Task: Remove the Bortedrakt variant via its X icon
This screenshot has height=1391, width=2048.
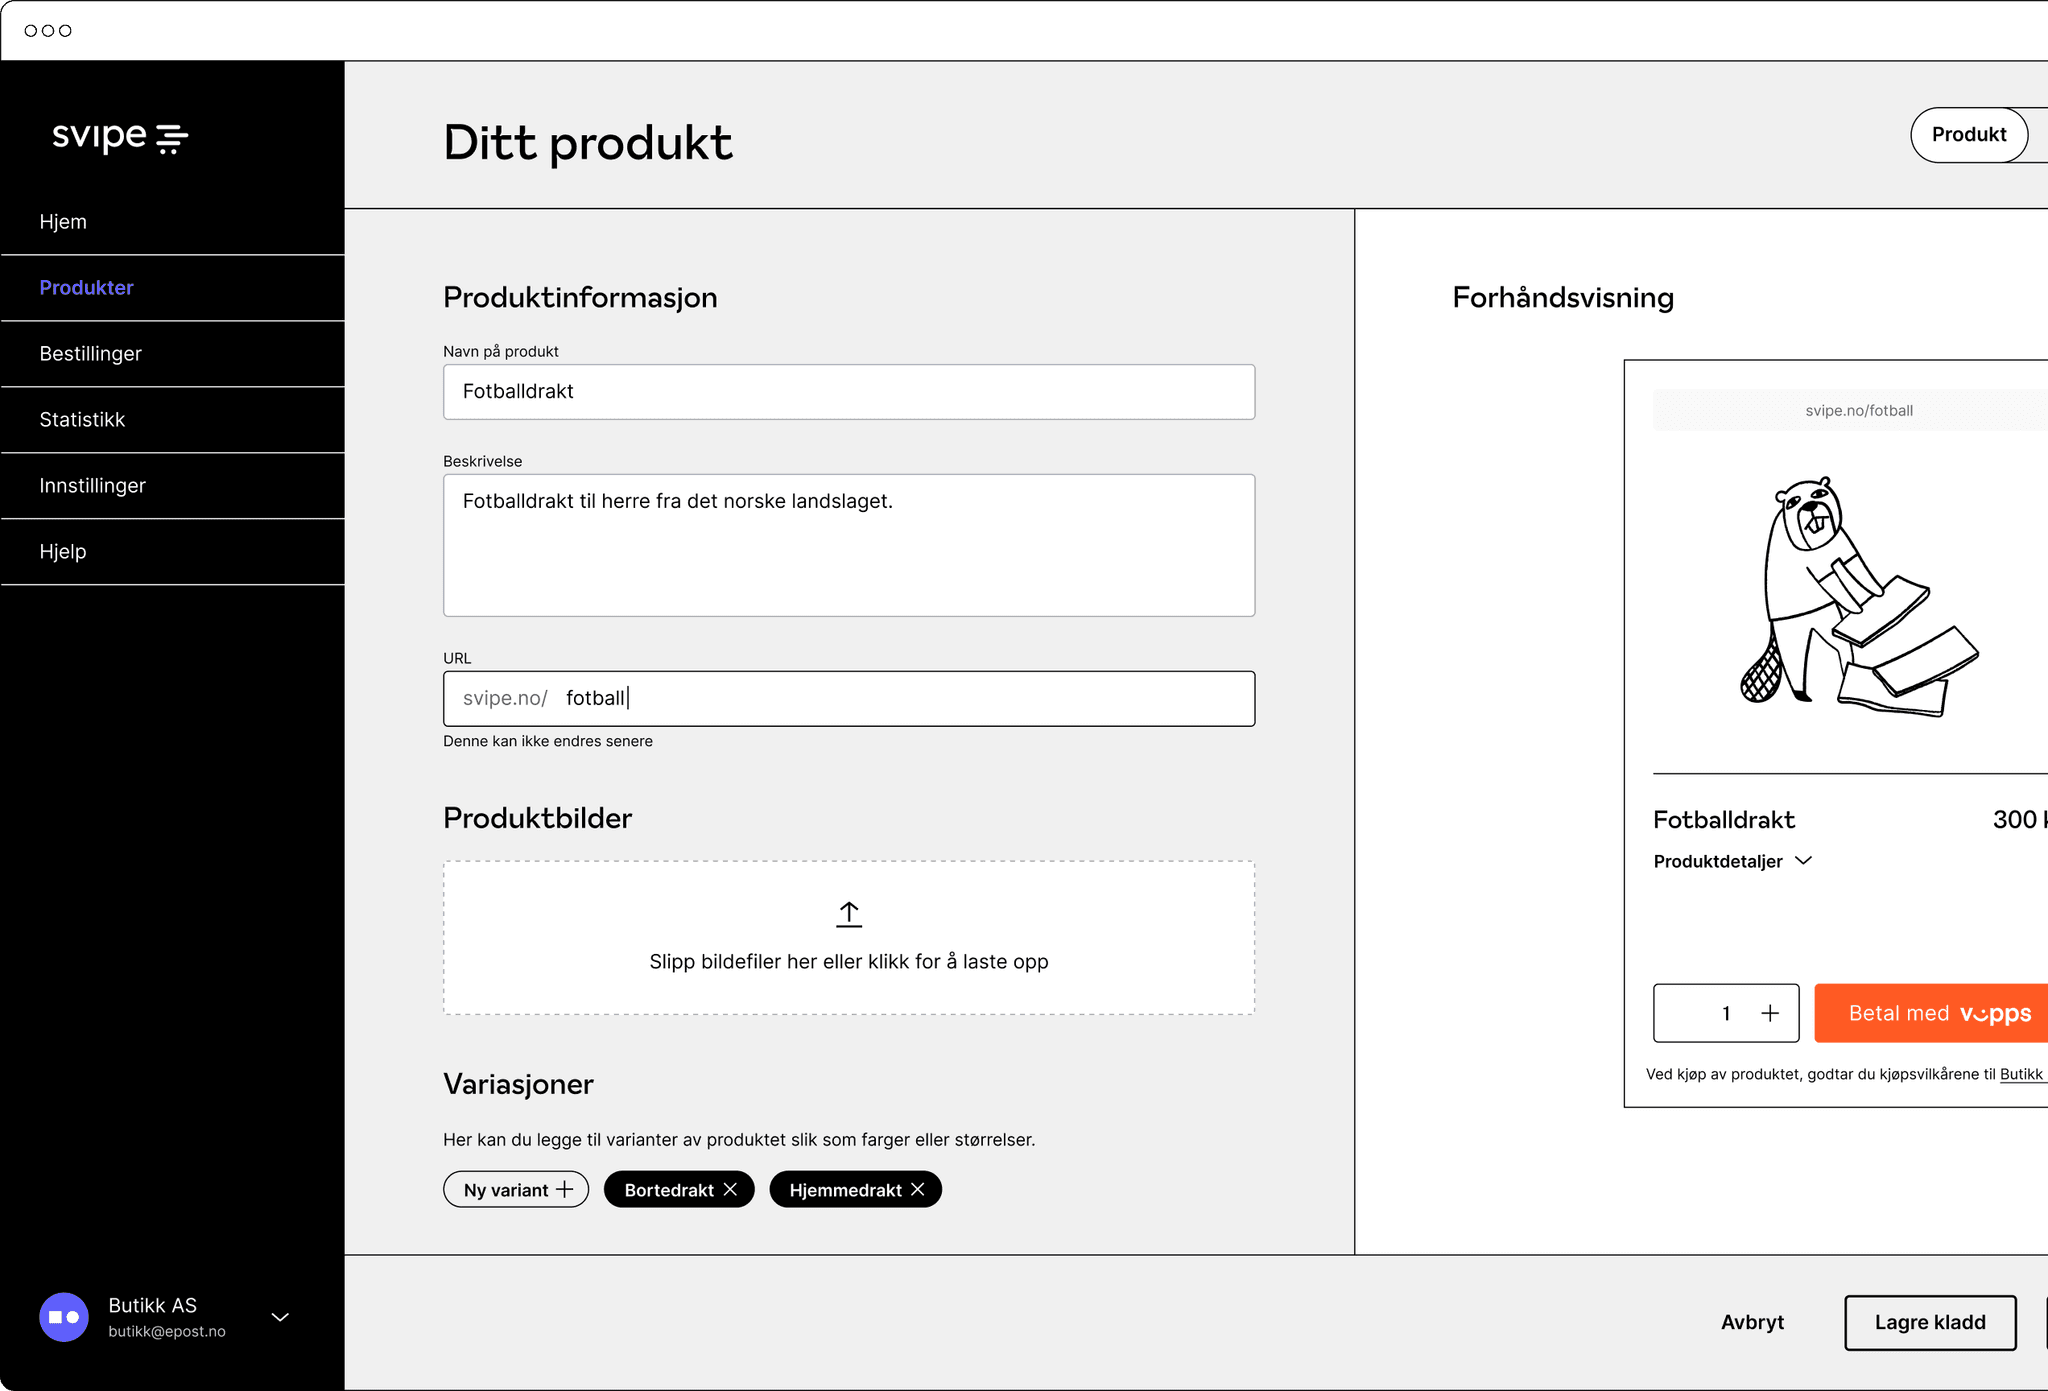Action: [x=731, y=1189]
